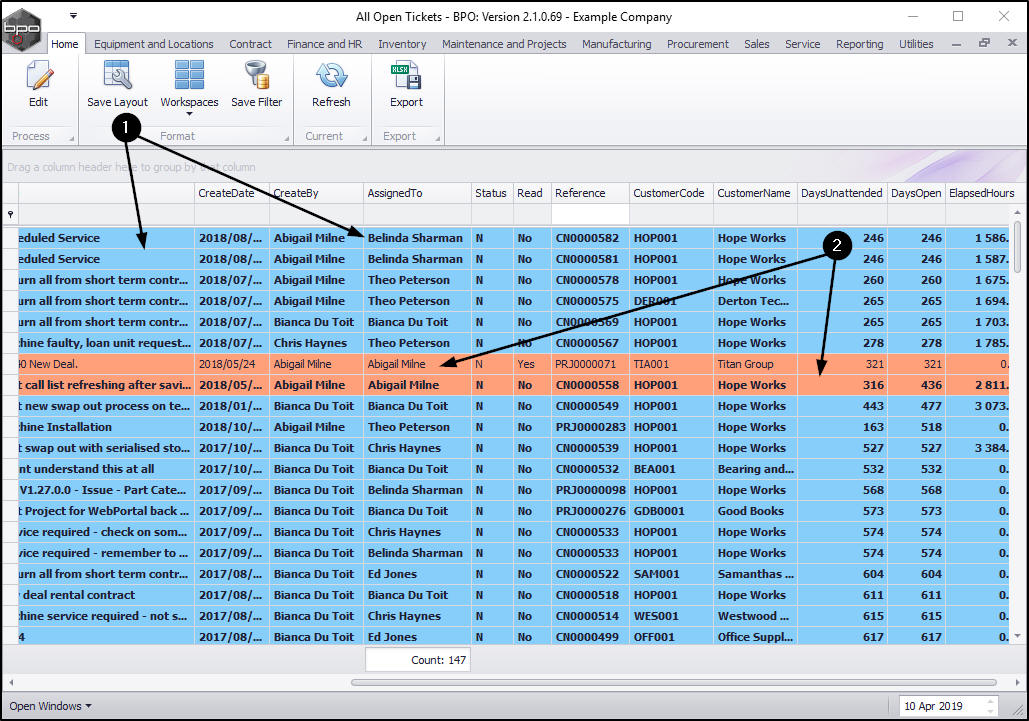
Task: Open the Inventory tab
Action: [x=402, y=44]
